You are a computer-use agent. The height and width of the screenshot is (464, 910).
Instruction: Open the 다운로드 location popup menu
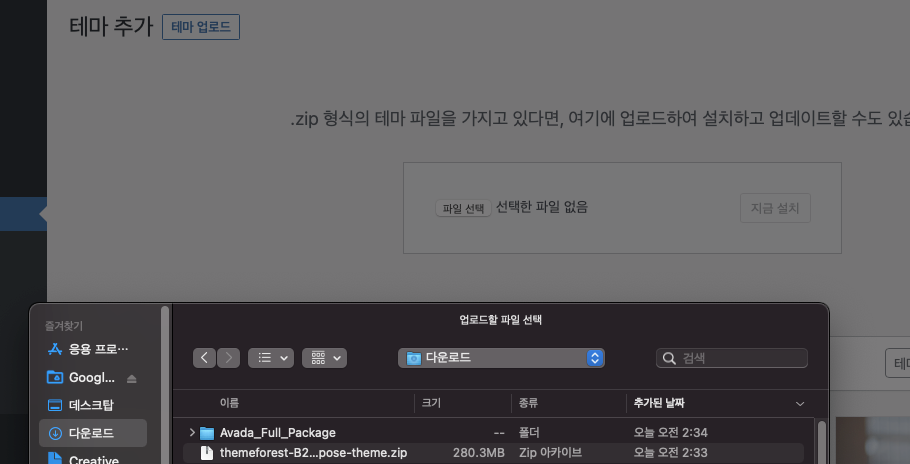[501, 358]
